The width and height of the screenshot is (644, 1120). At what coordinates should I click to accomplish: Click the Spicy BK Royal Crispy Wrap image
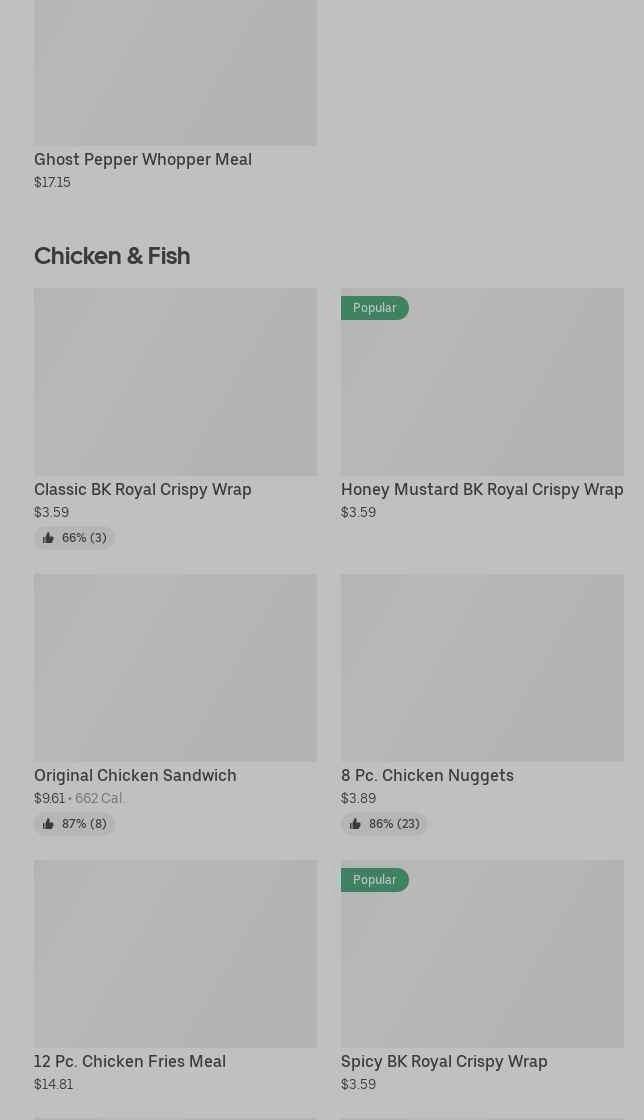click(x=482, y=962)
